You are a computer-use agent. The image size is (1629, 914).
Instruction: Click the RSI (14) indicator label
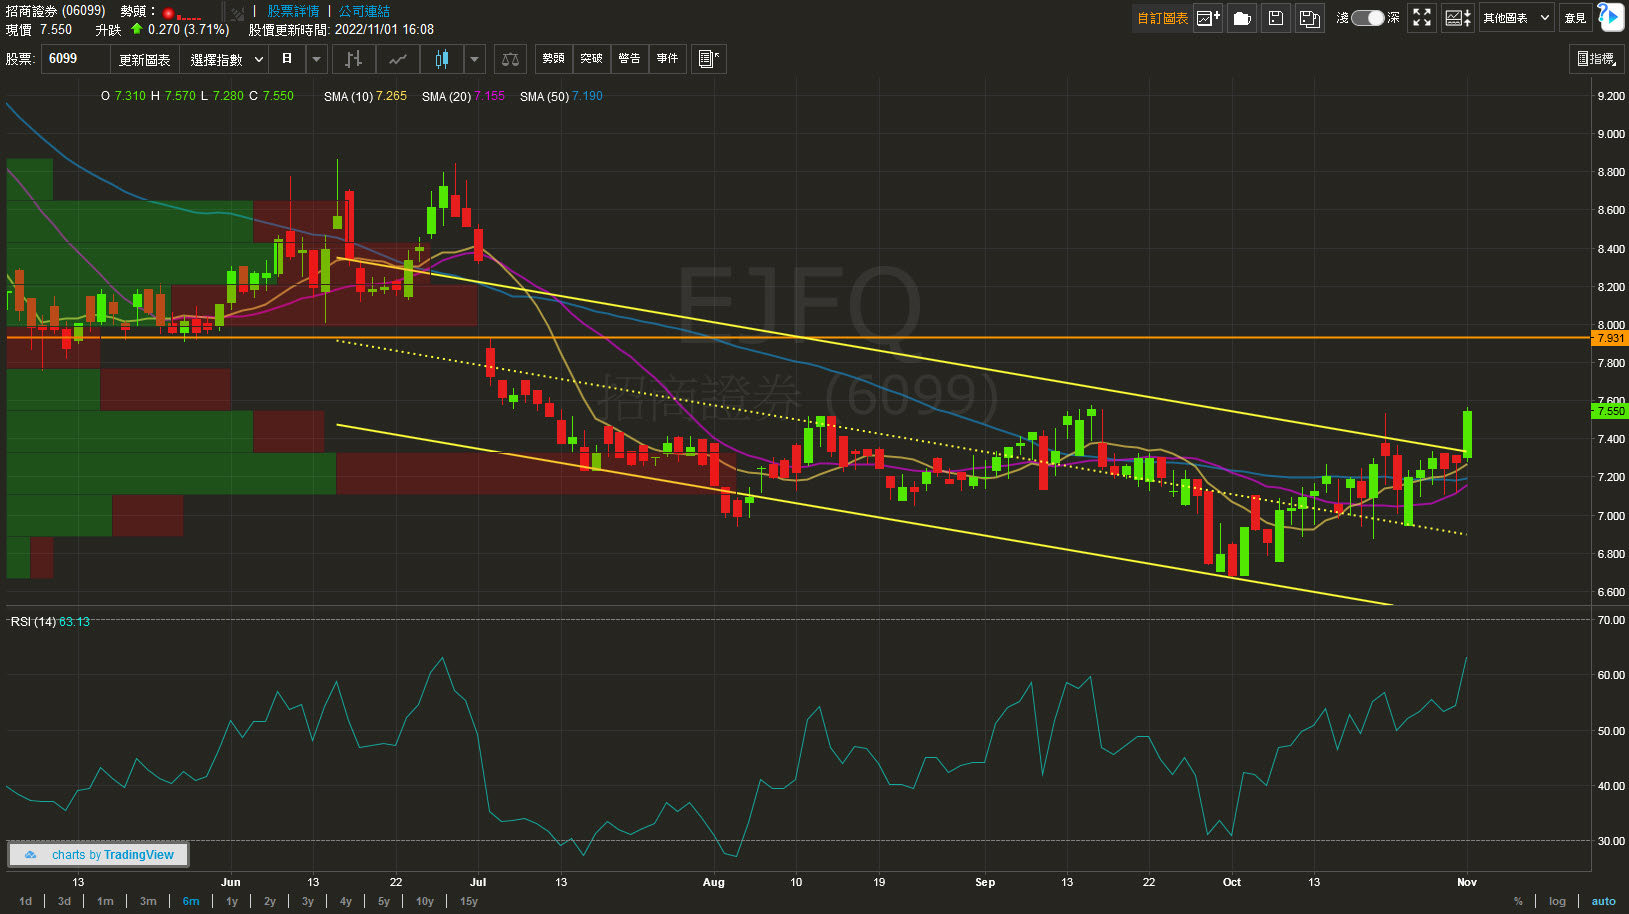pos(33,622)
